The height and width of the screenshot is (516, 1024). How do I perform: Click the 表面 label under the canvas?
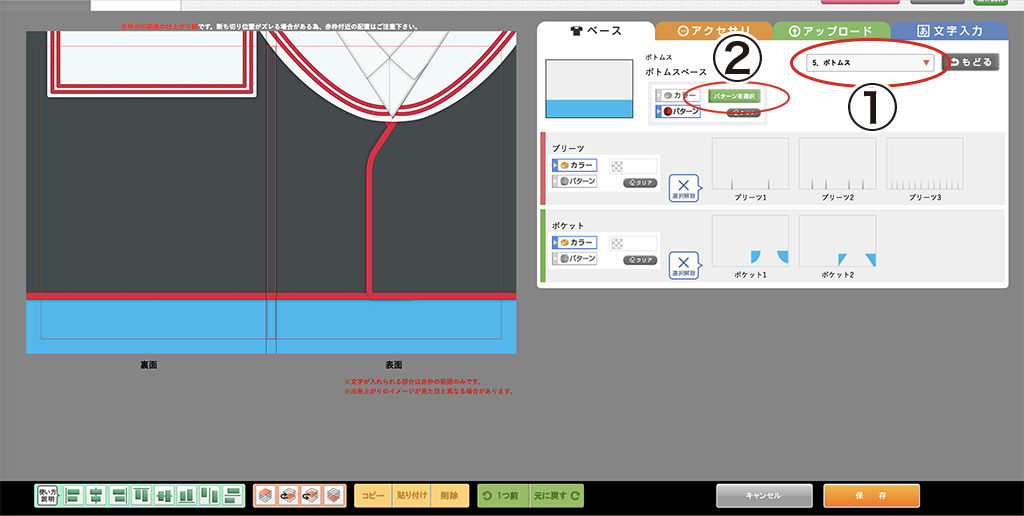click(394, 365)
